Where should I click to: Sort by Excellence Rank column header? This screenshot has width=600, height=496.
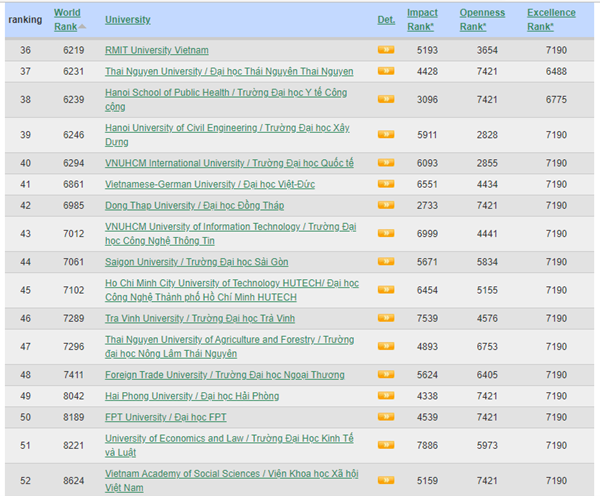click(551, 20)
